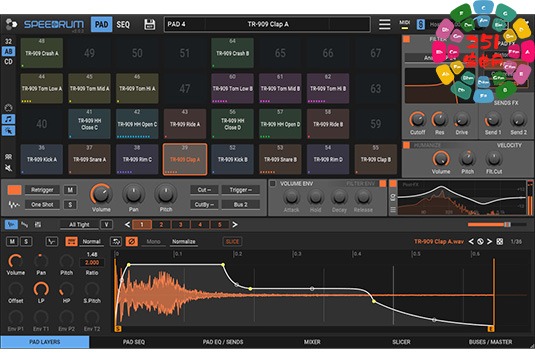Toggle the orange phase invert icon
535x363 pixels.
(132, 242)
